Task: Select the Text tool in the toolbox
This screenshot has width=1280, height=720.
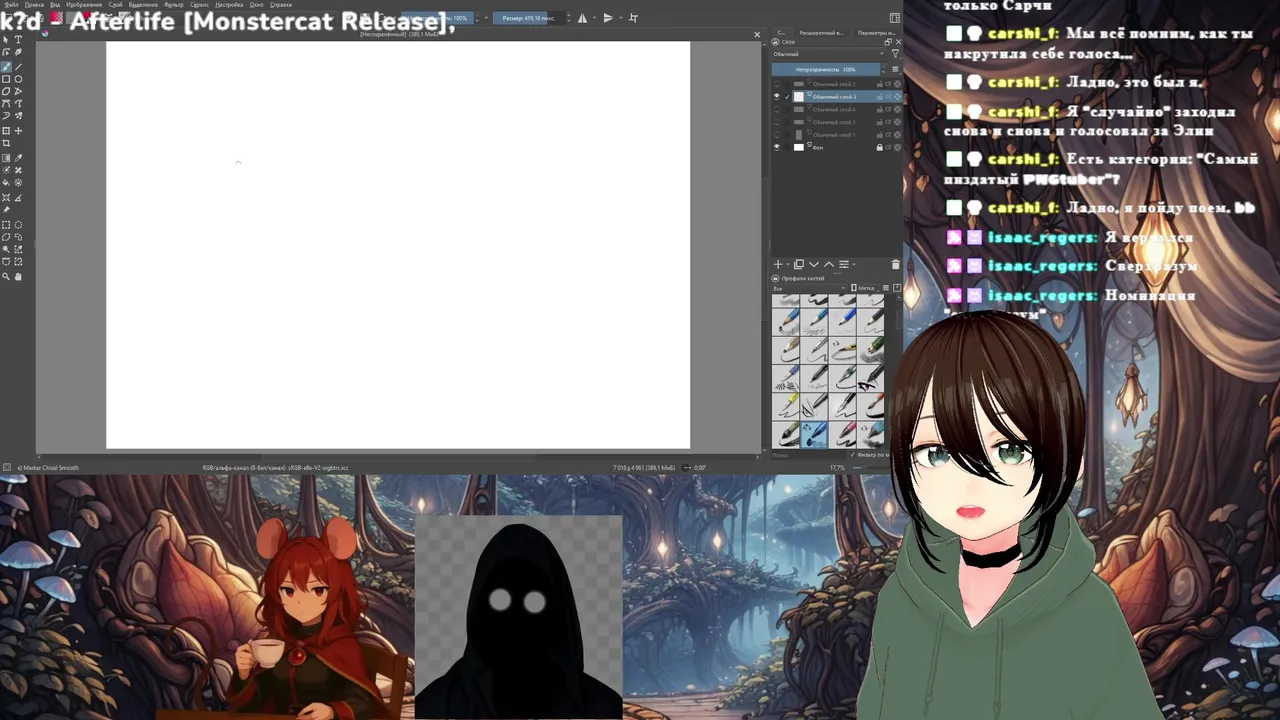Action: (18, 40)
